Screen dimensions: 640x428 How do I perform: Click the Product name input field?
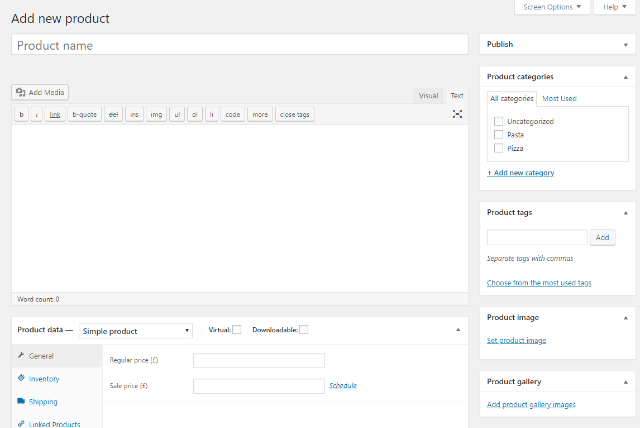point(240,44)
